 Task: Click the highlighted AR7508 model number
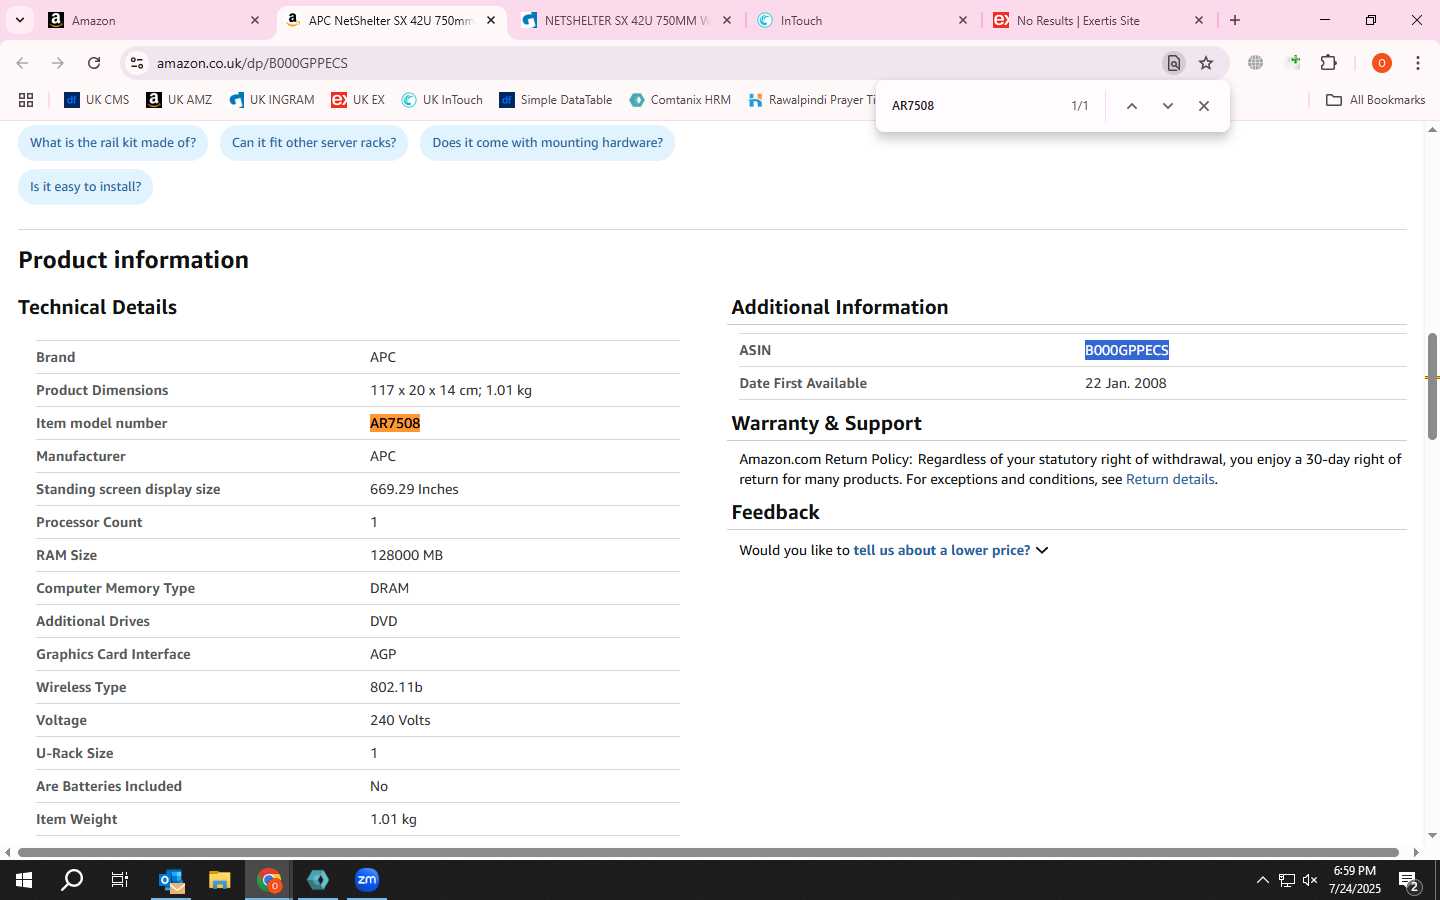coord(395,423)
